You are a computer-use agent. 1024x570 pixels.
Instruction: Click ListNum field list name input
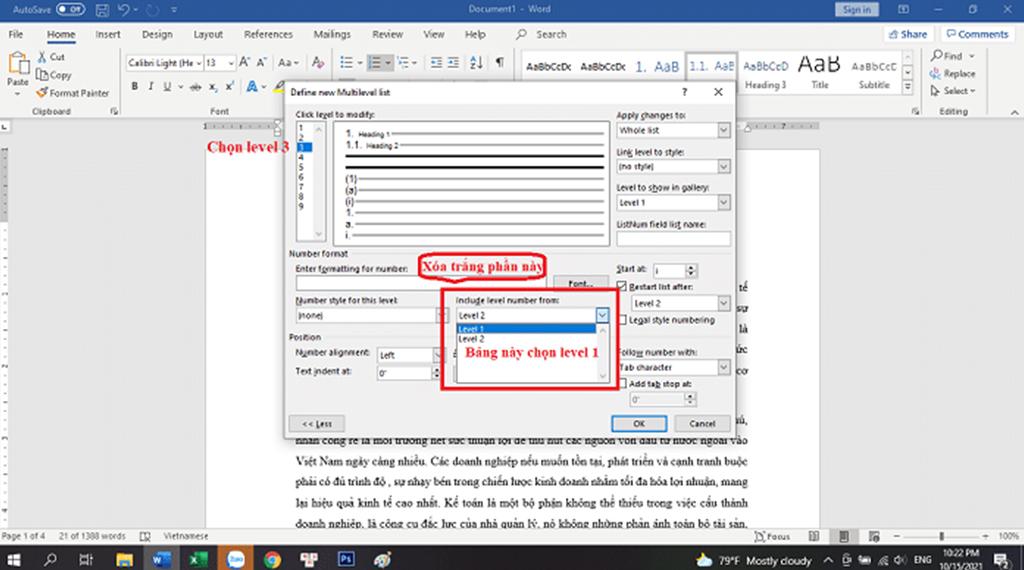coord(673,239)
